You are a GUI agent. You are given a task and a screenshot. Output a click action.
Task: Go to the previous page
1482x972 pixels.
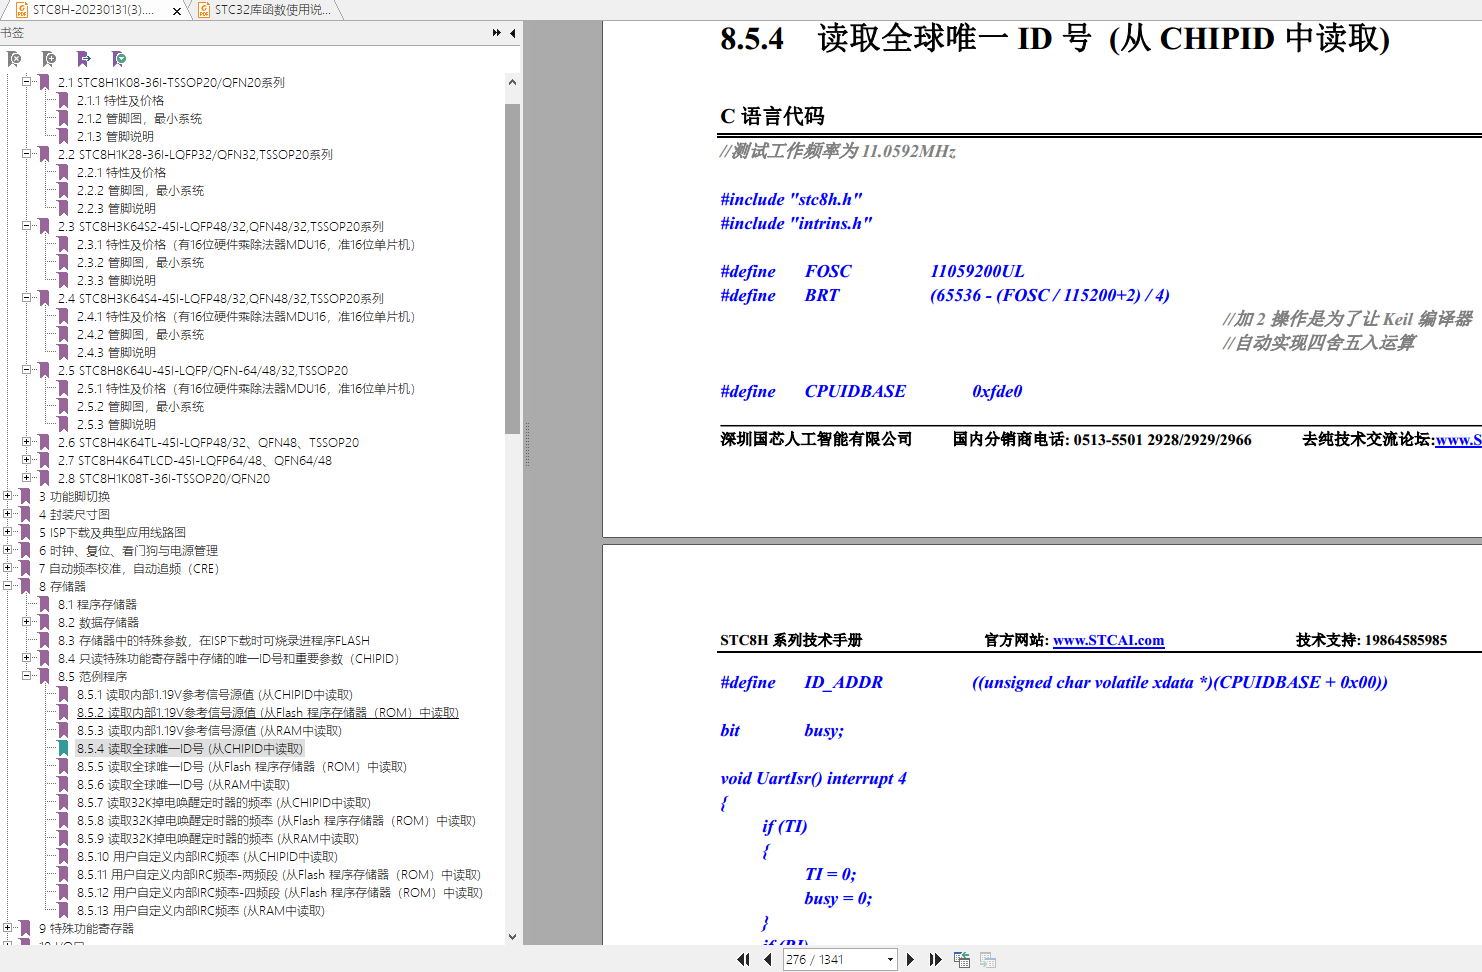[767, 959]
